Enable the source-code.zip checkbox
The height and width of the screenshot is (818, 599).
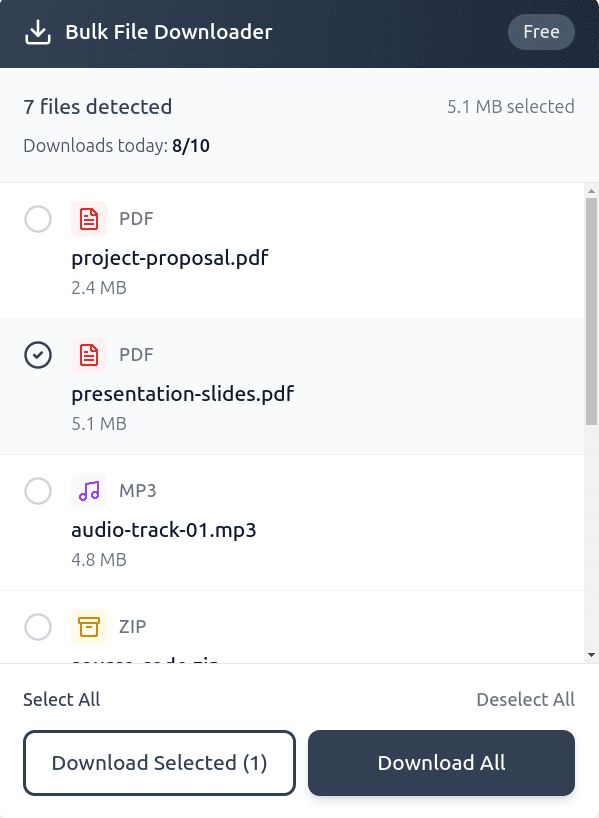(38, 627)
